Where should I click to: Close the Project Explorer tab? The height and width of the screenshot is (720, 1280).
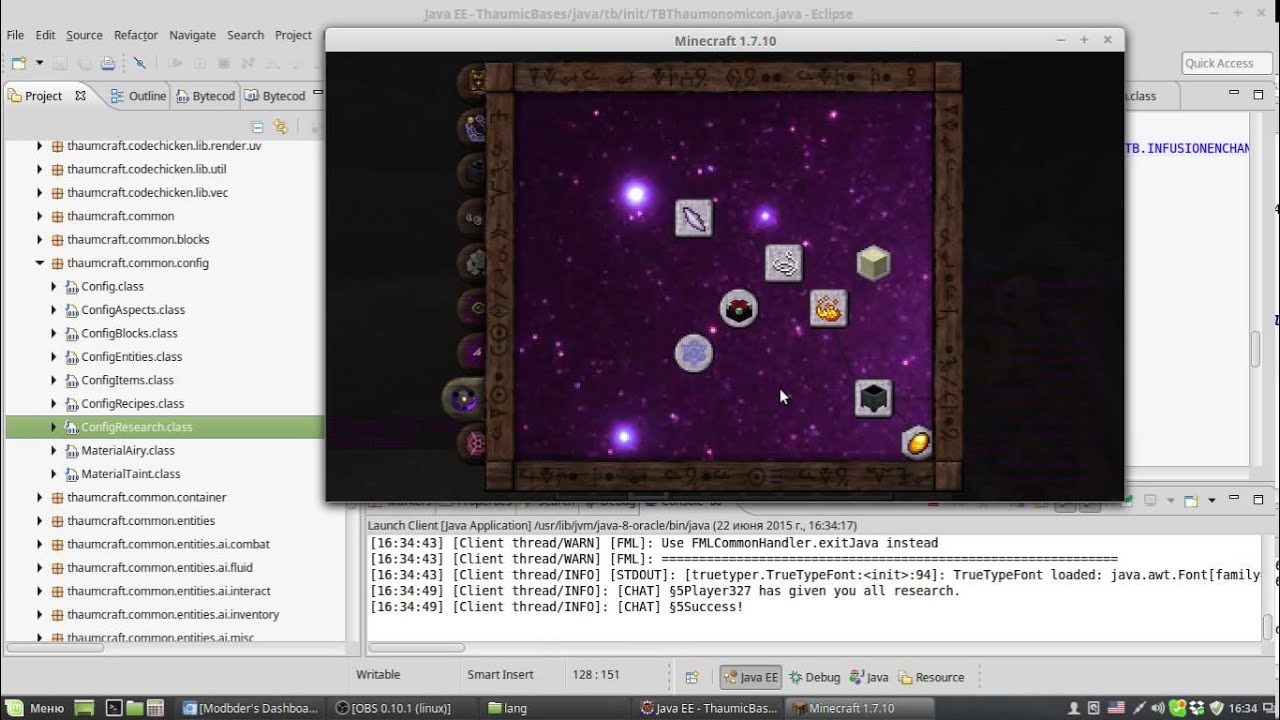(80, 96)
